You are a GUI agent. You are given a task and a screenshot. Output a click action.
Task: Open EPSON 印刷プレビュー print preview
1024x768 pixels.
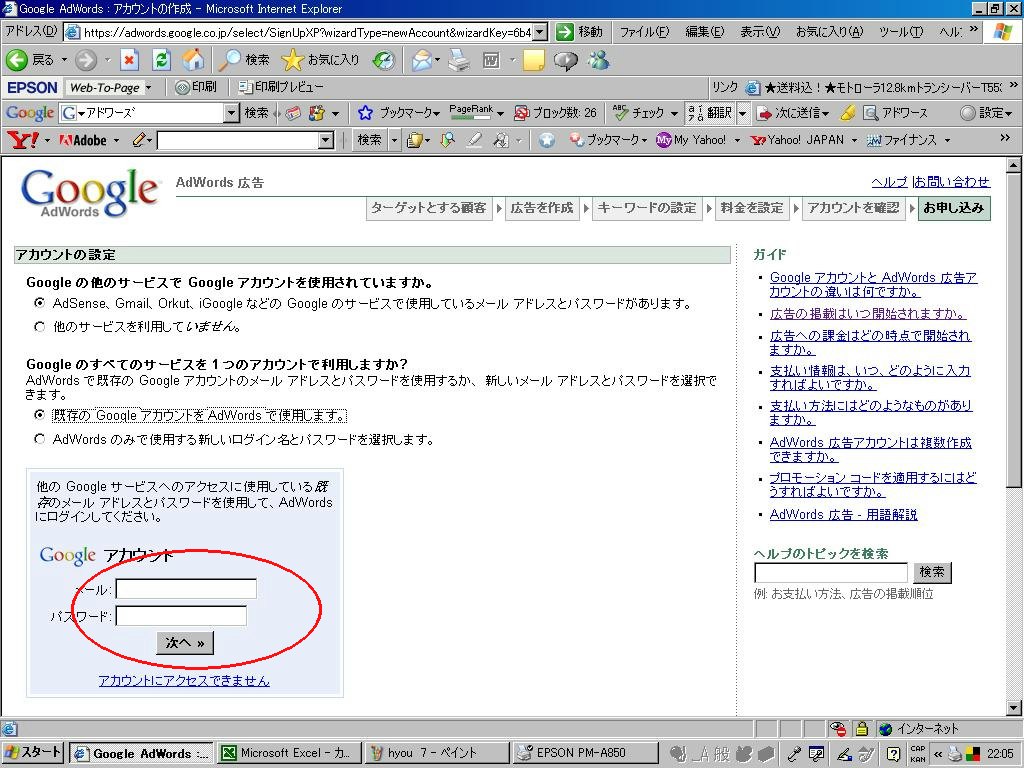pyautogui.click(x=281, y=87)
